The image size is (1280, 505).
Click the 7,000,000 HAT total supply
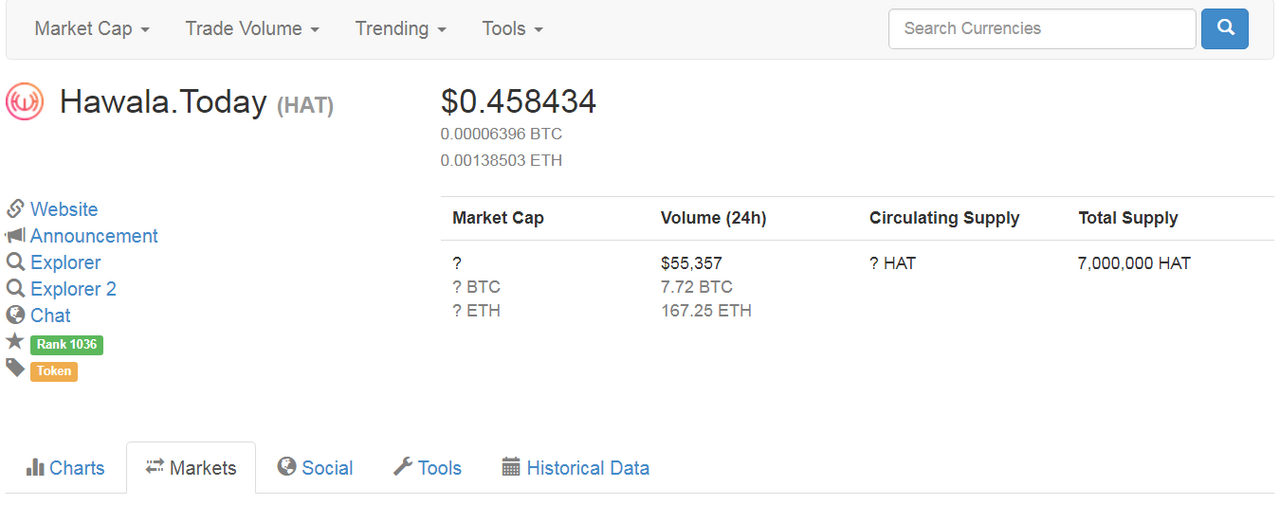click(x=1134, y=264)
